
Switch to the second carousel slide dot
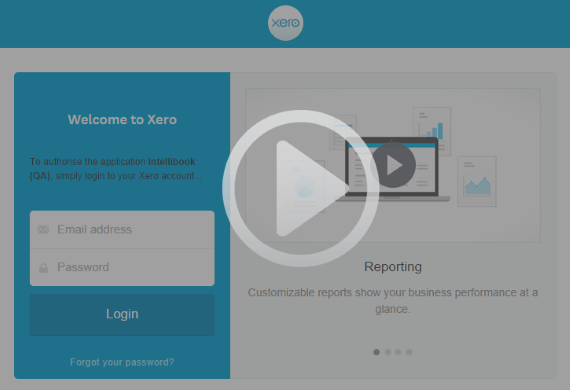pyautogui.click(x=388, y=352)
